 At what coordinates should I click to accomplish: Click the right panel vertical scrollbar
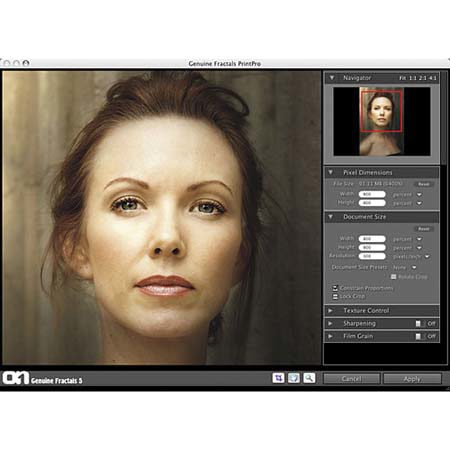pos(444,117)
